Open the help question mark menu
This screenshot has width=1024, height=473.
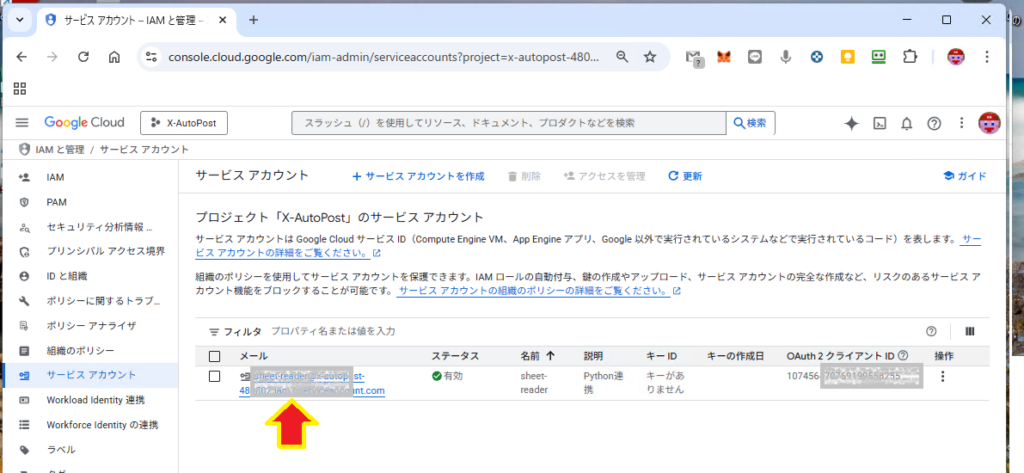(934, 123)
